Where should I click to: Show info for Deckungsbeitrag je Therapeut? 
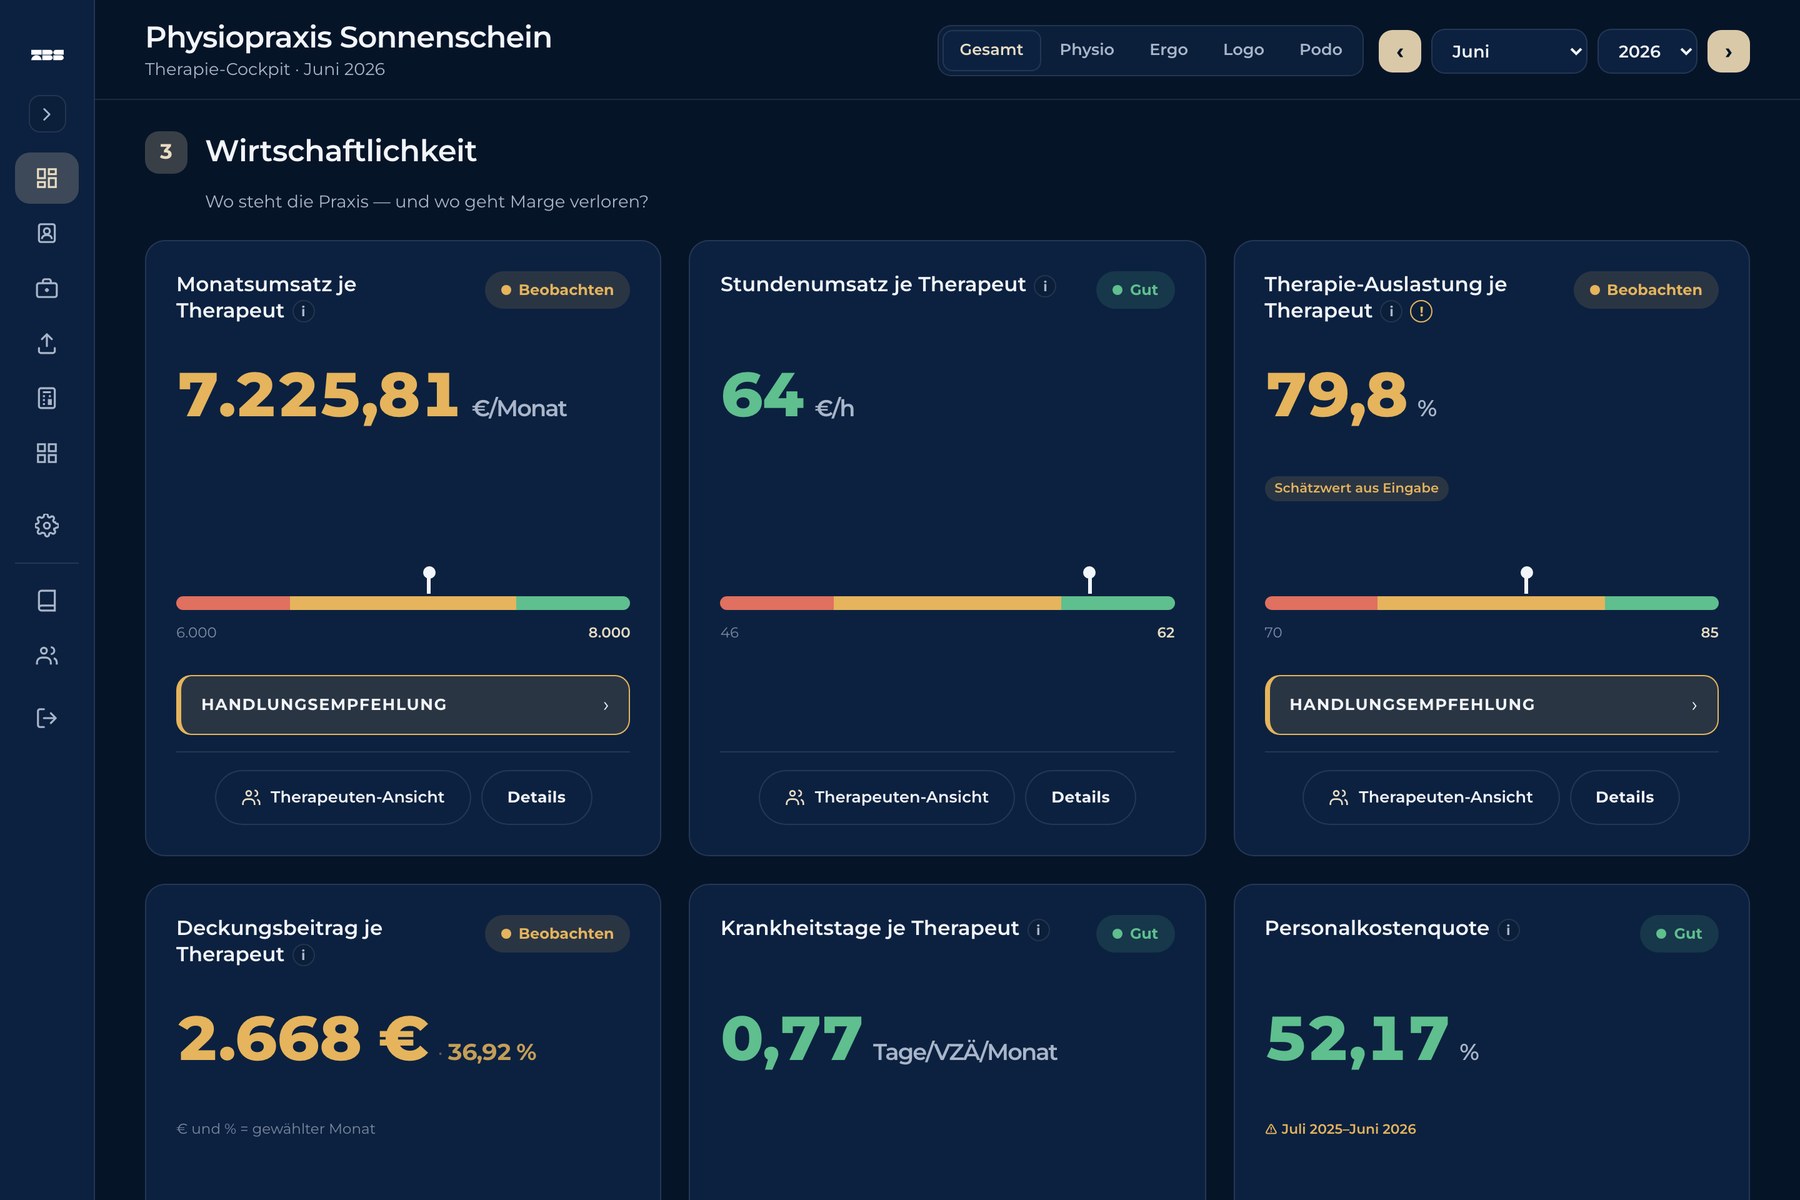coord(303,955)
